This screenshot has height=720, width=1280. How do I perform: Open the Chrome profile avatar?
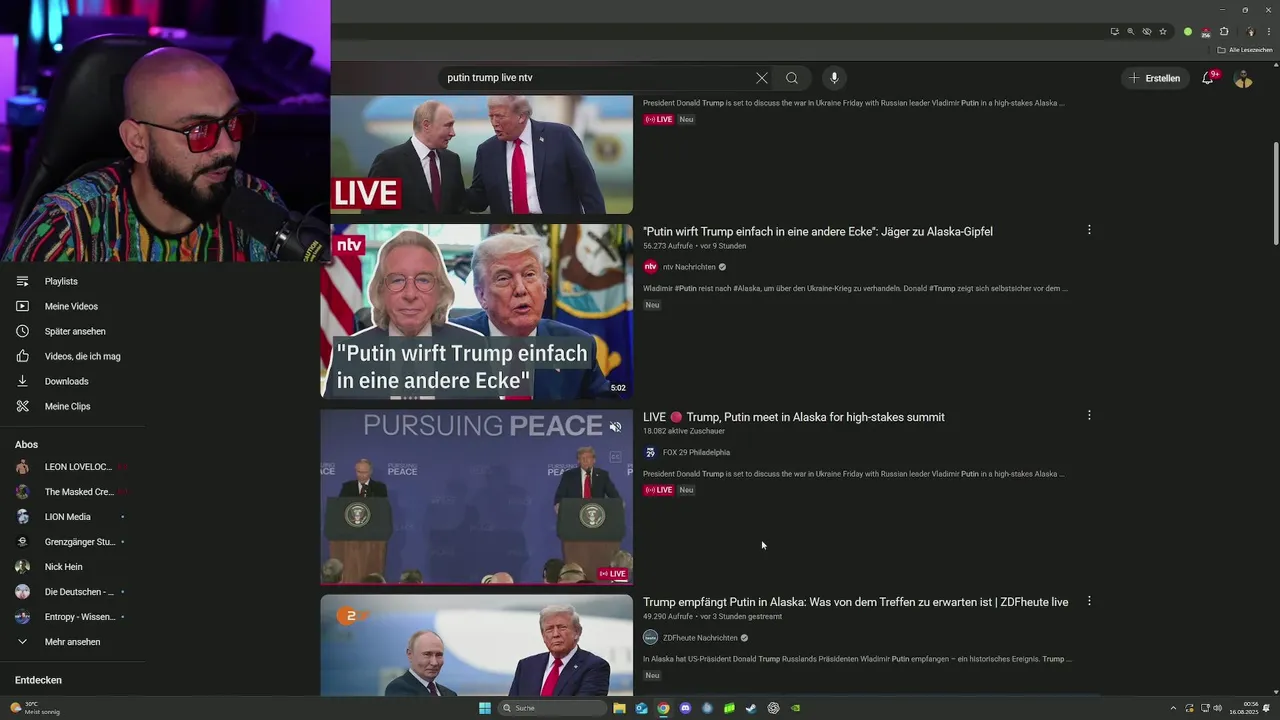point(1251,32)
